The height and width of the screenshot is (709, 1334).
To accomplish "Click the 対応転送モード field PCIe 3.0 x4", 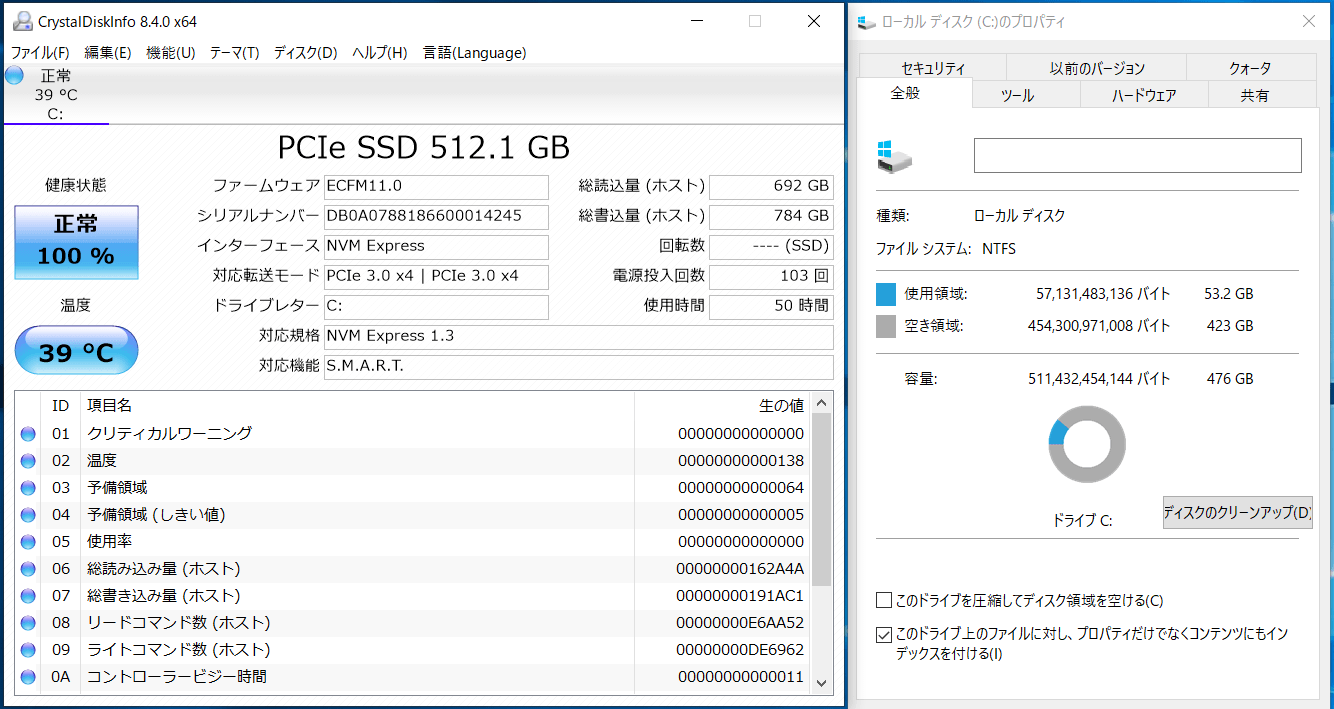I will (436, 277).
